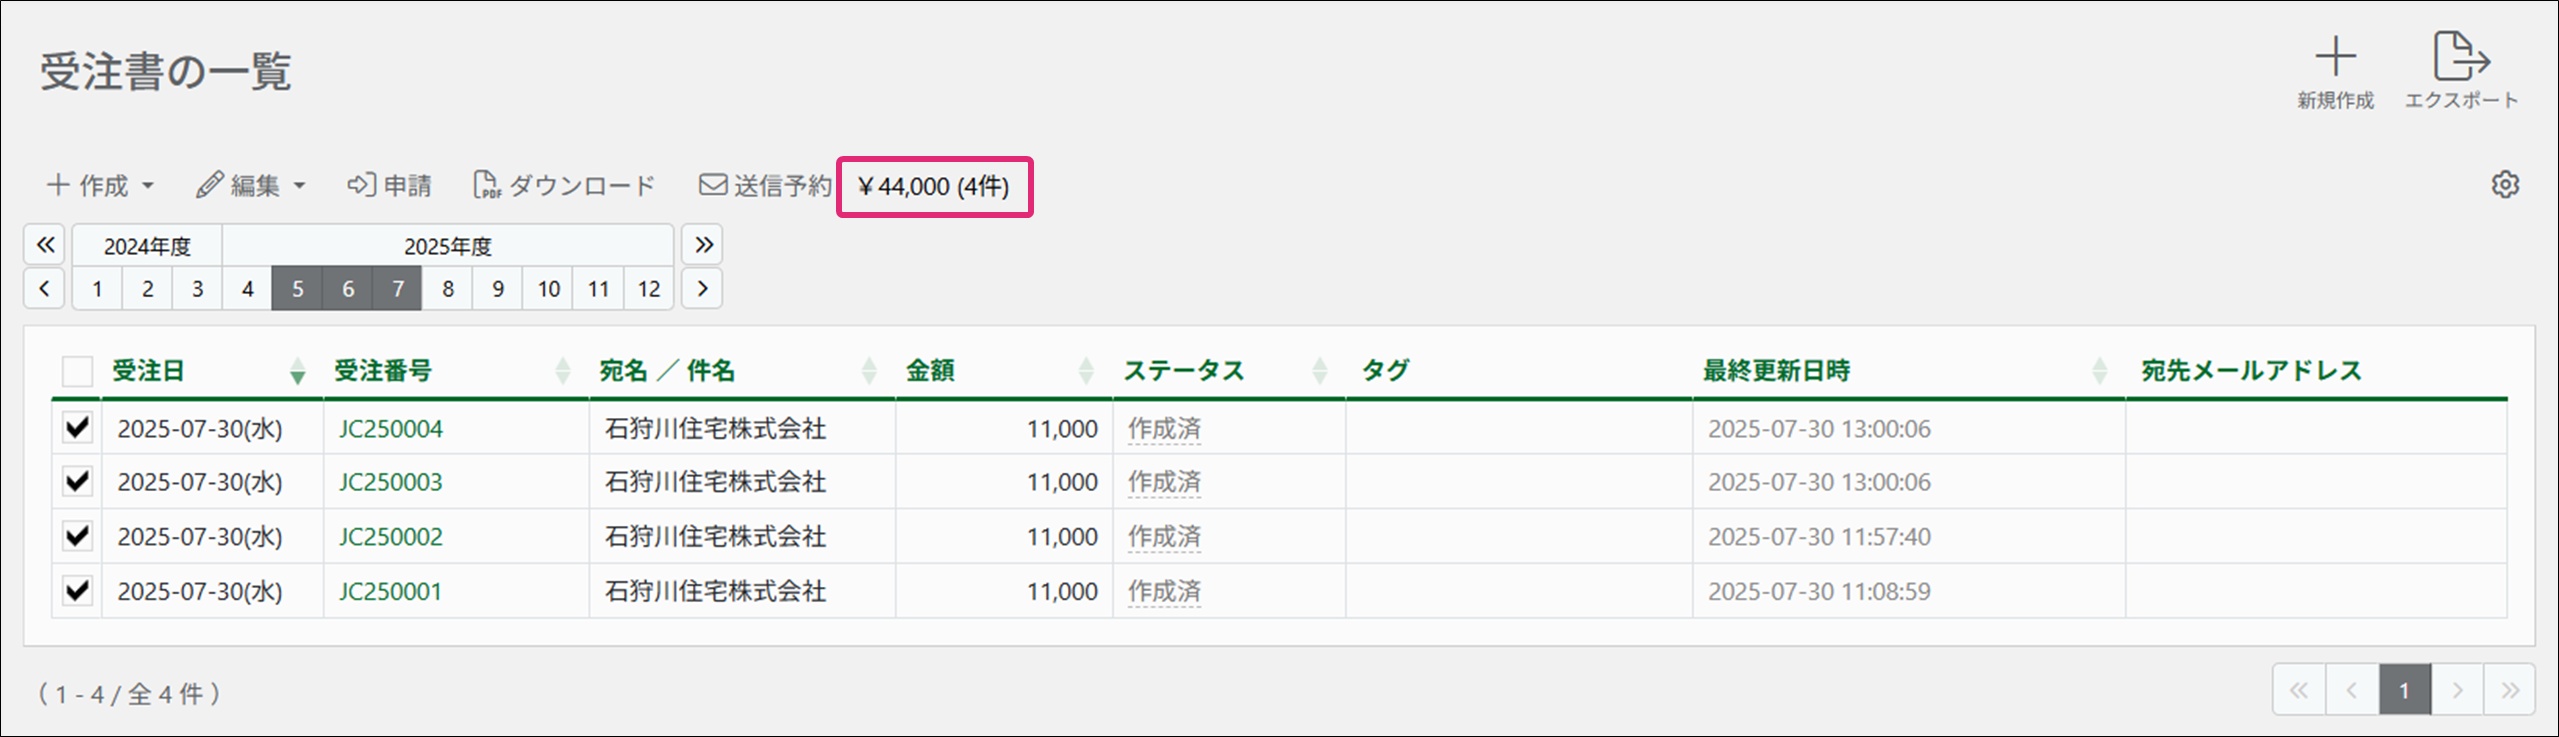Expand the 作成 dropdown menu

(x=100, y=186)
